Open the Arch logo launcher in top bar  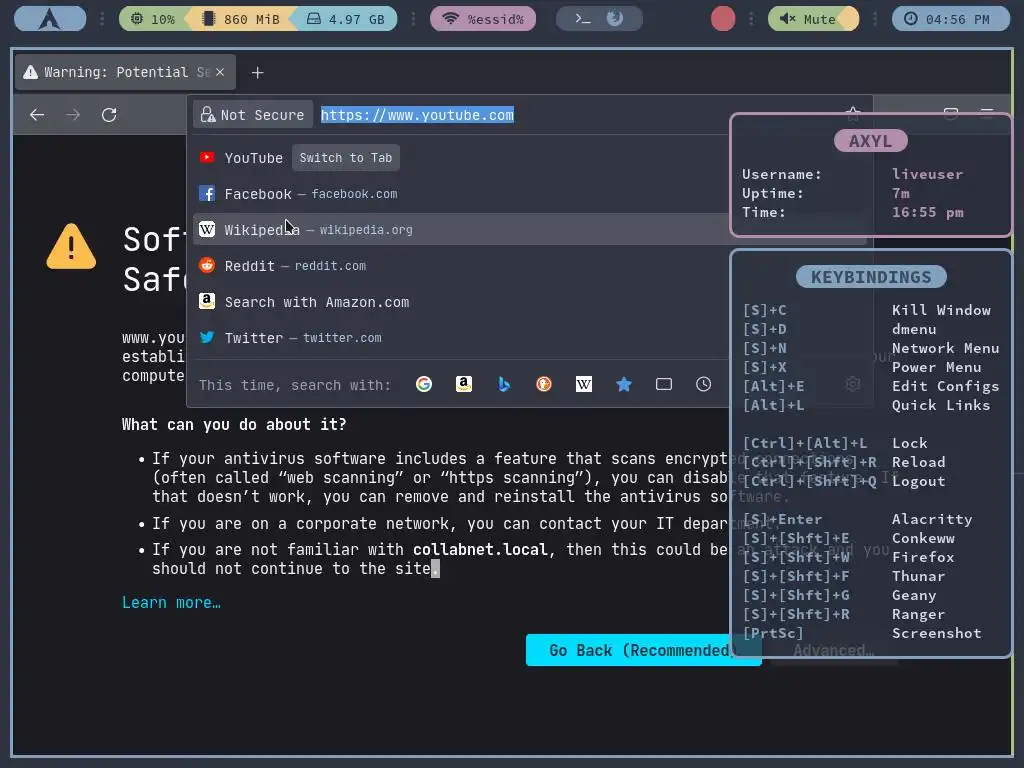pyautogui.click(x=50, y=19)
